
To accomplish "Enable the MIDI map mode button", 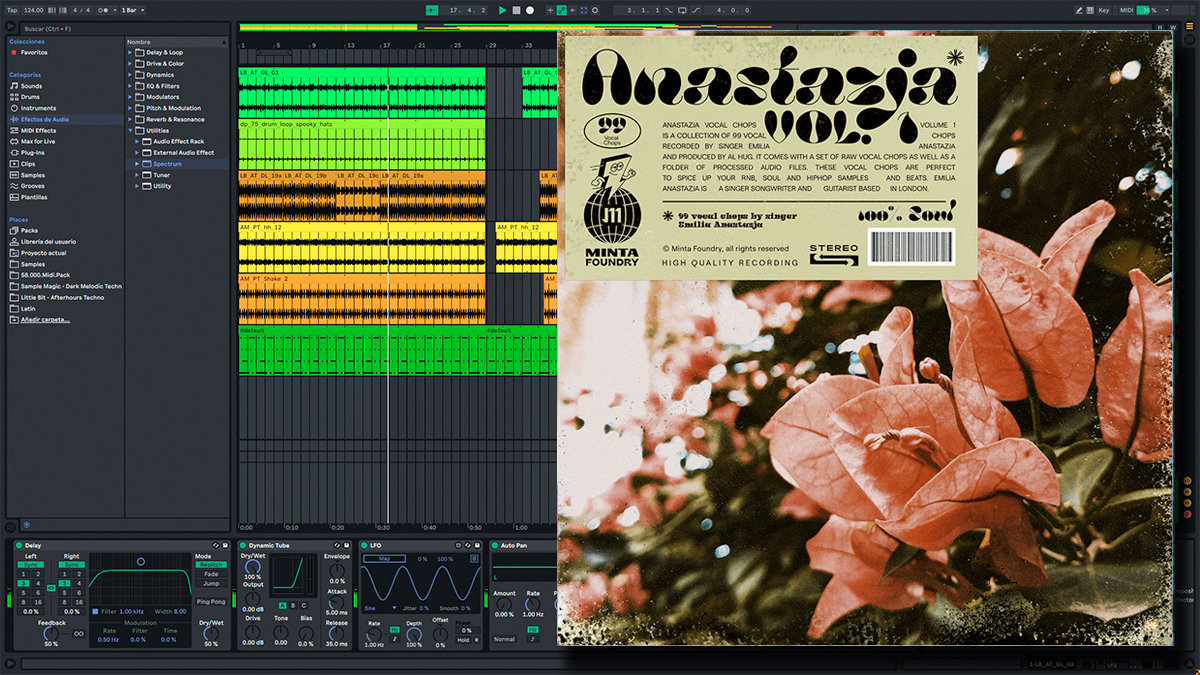I will pos(1127,10).
